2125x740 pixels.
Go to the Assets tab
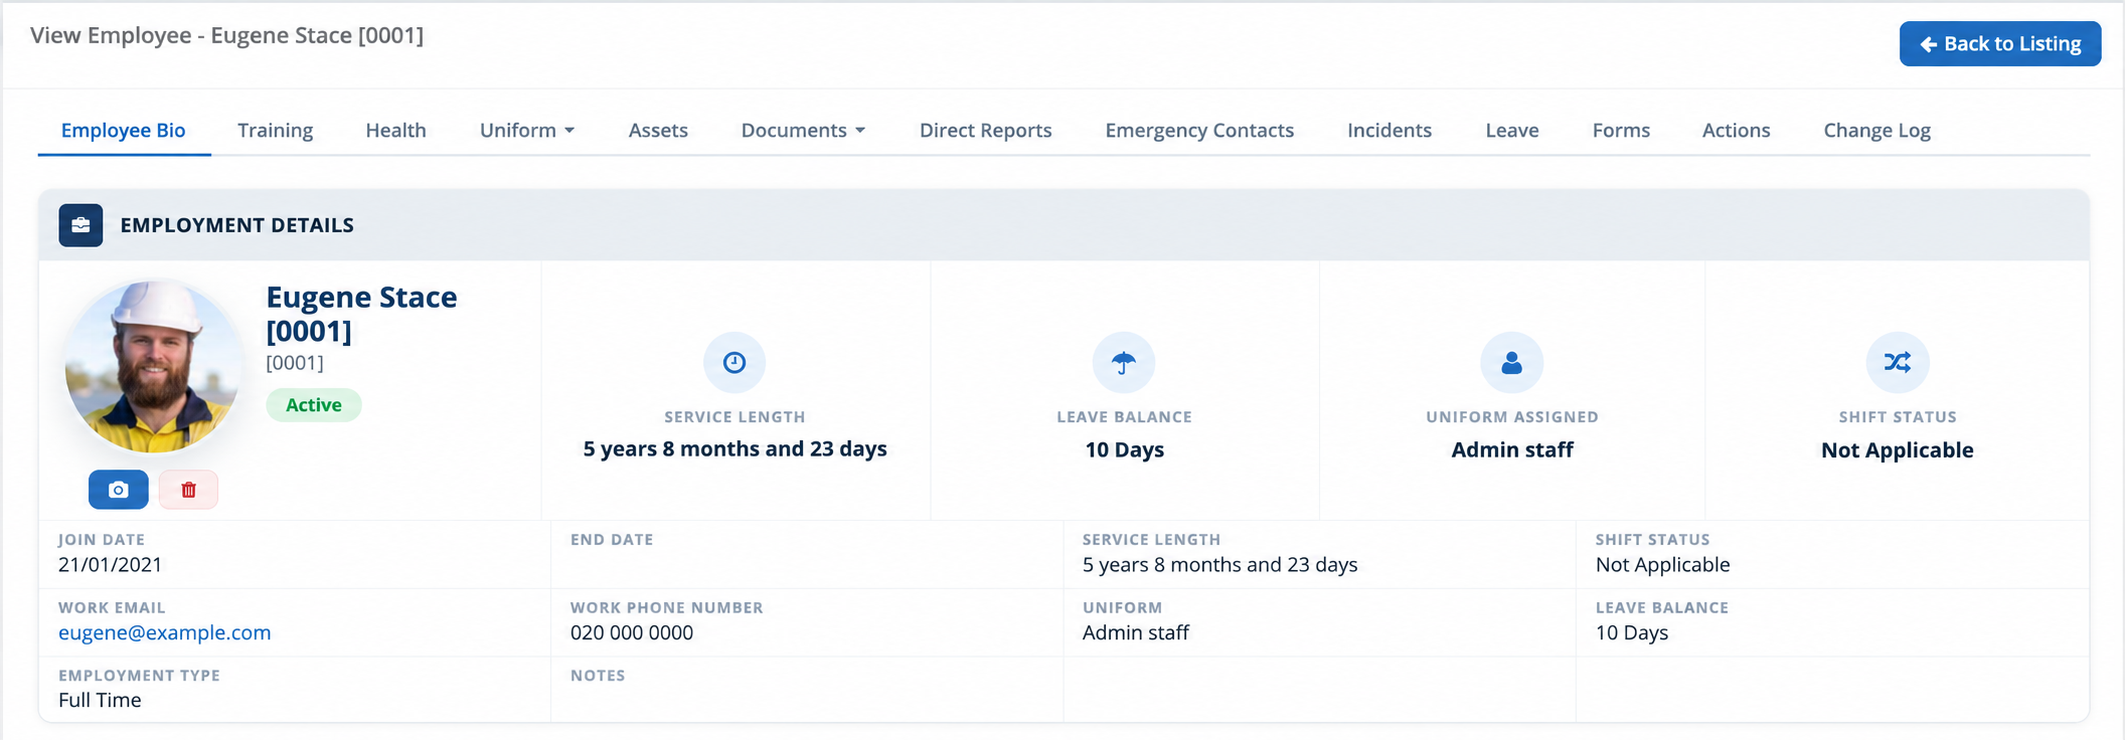point(658,130)
